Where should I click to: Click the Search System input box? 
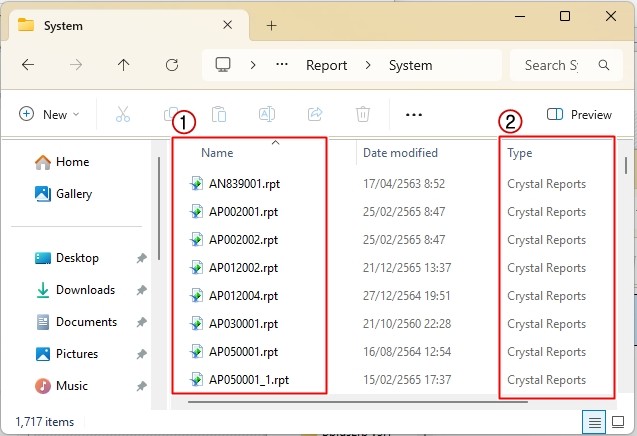point(552,65)
